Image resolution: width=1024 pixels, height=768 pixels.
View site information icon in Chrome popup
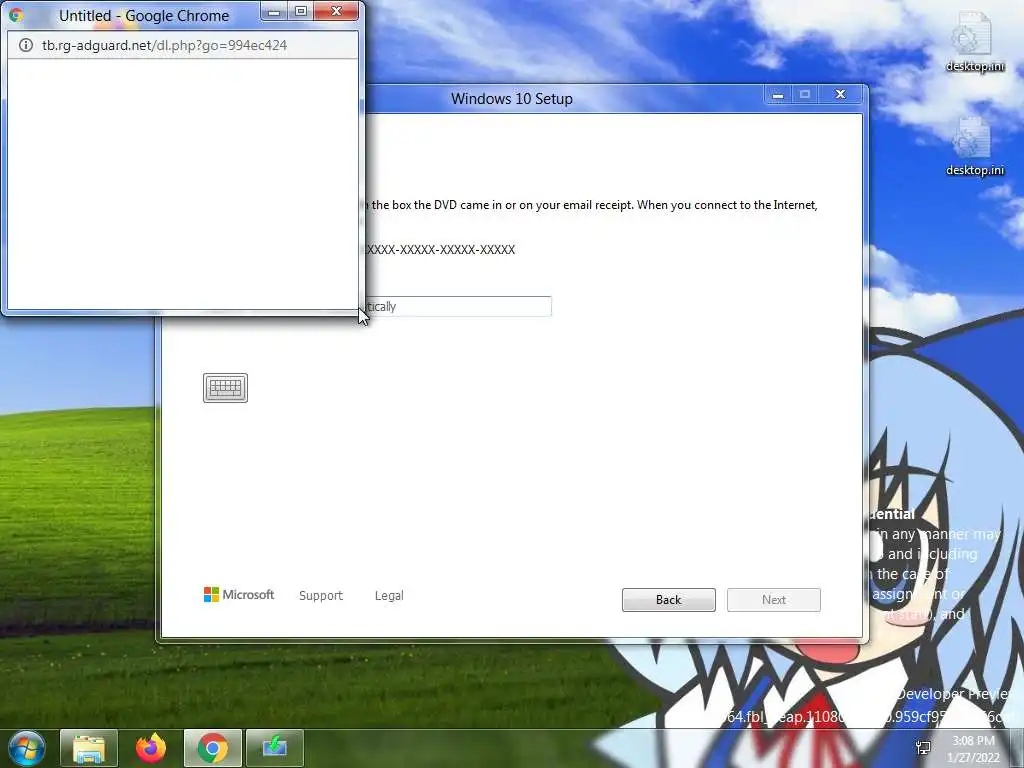pos(25,45)
